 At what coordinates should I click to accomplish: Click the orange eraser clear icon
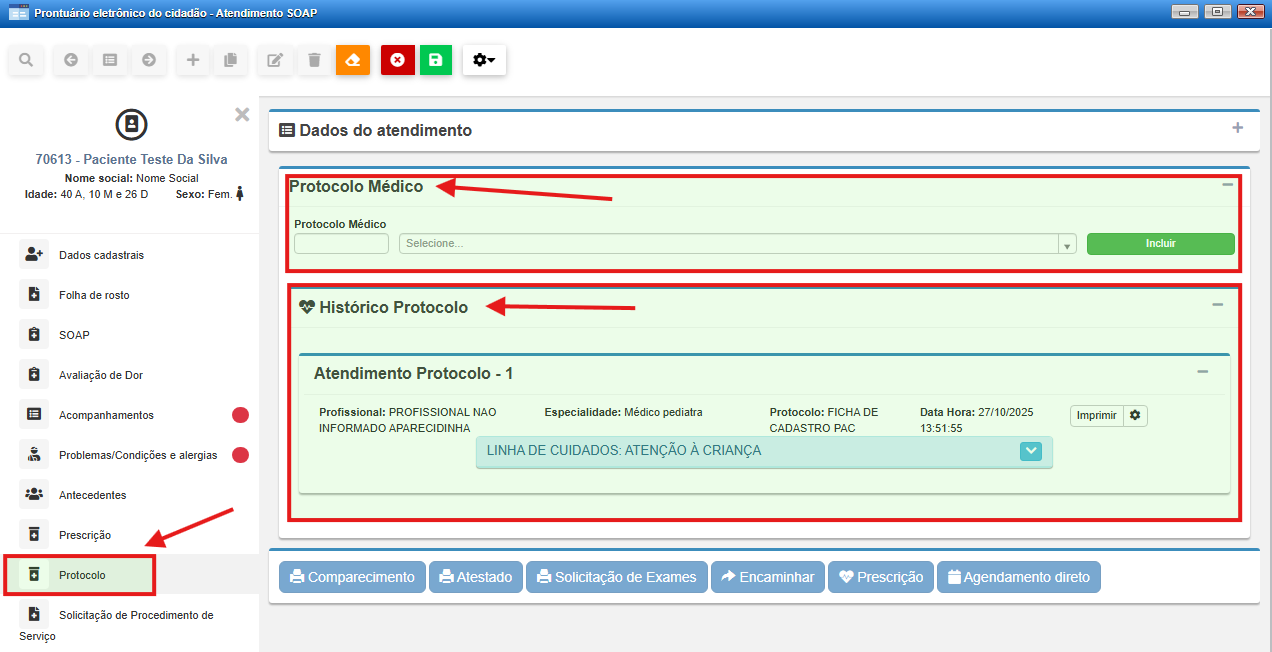(352, 60)
